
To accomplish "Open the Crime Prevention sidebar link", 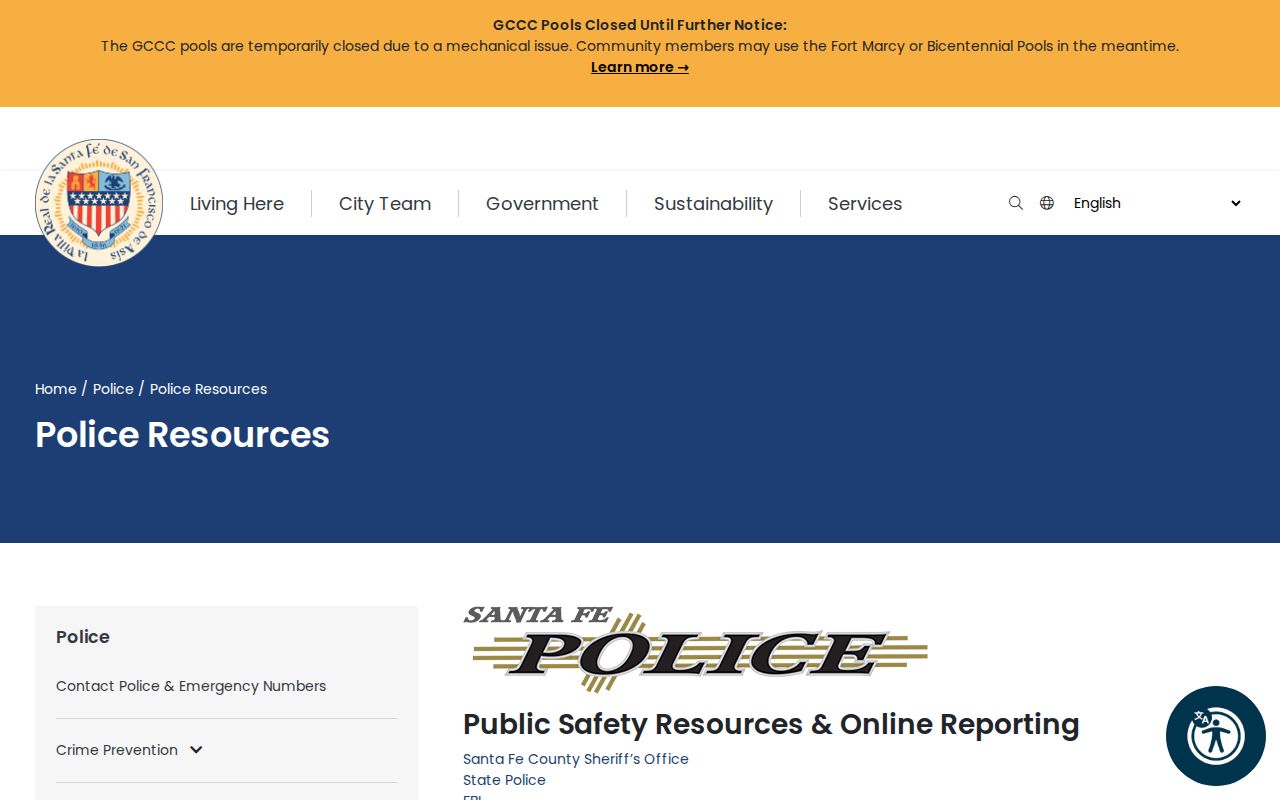I will click(117, 750).
